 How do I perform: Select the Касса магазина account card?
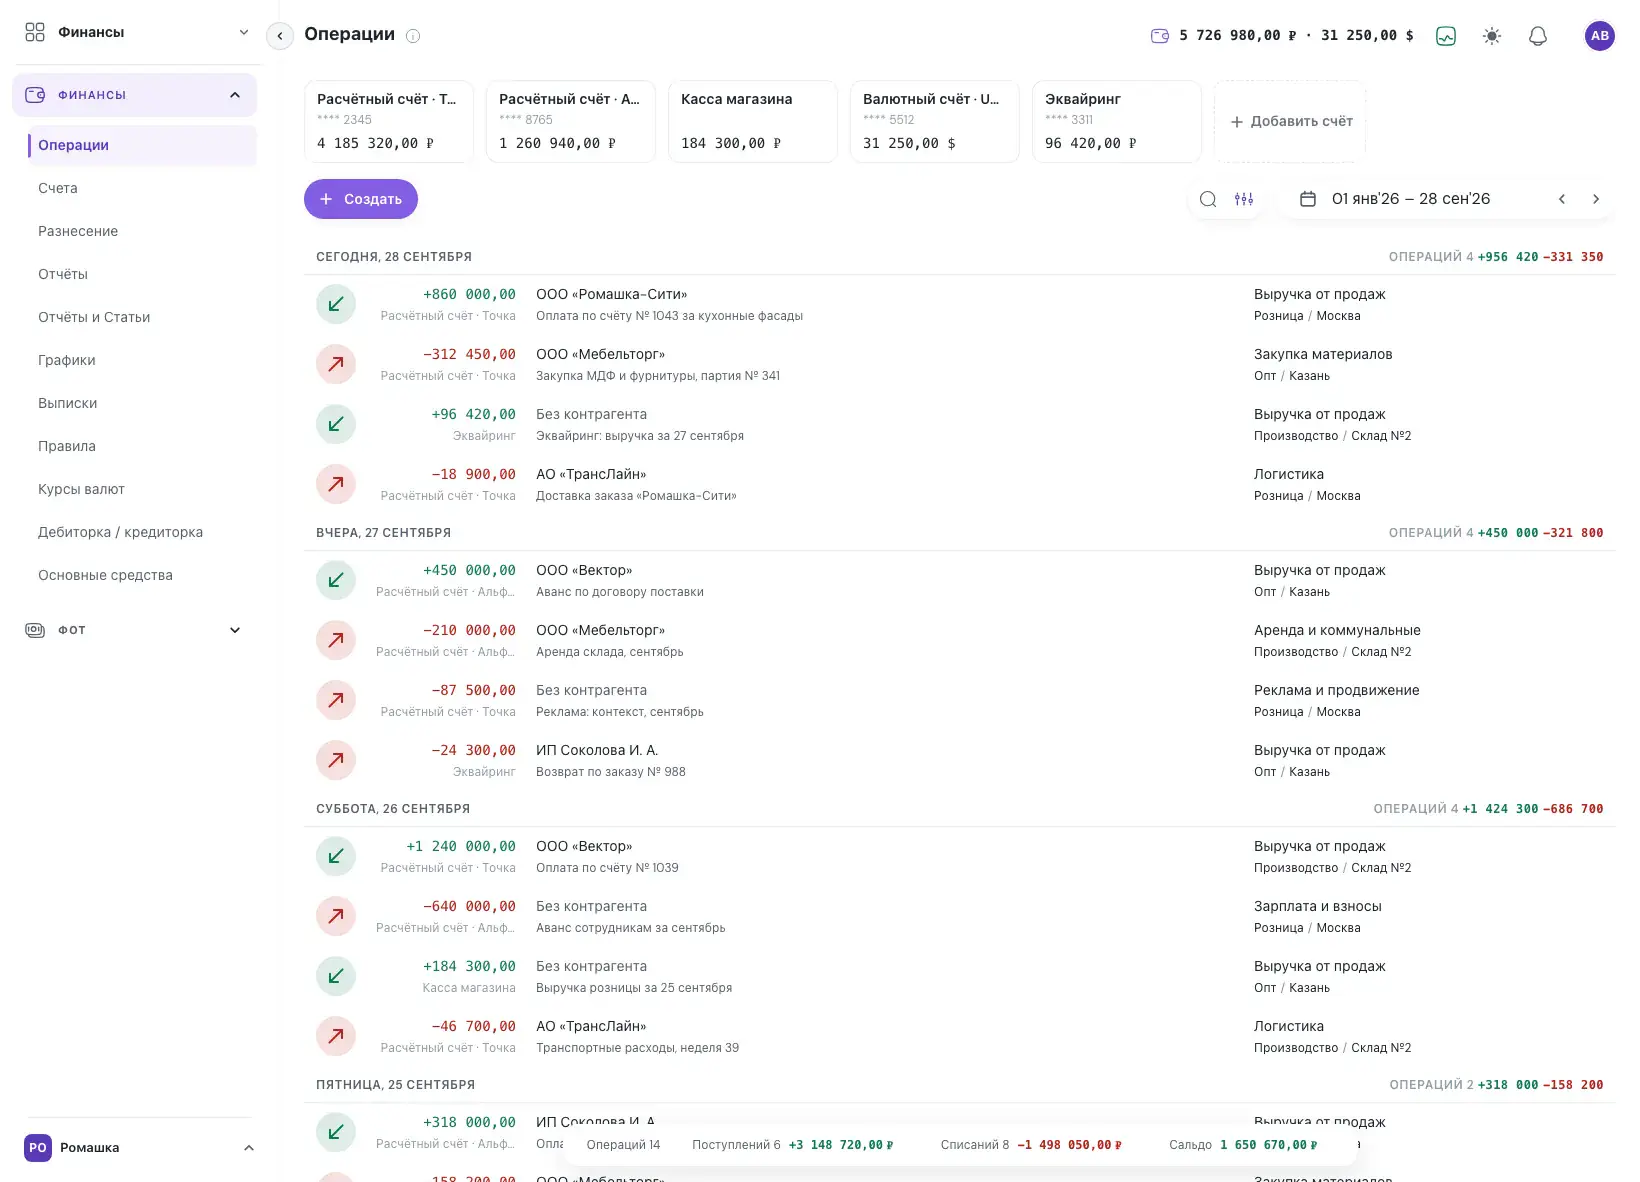753,121
